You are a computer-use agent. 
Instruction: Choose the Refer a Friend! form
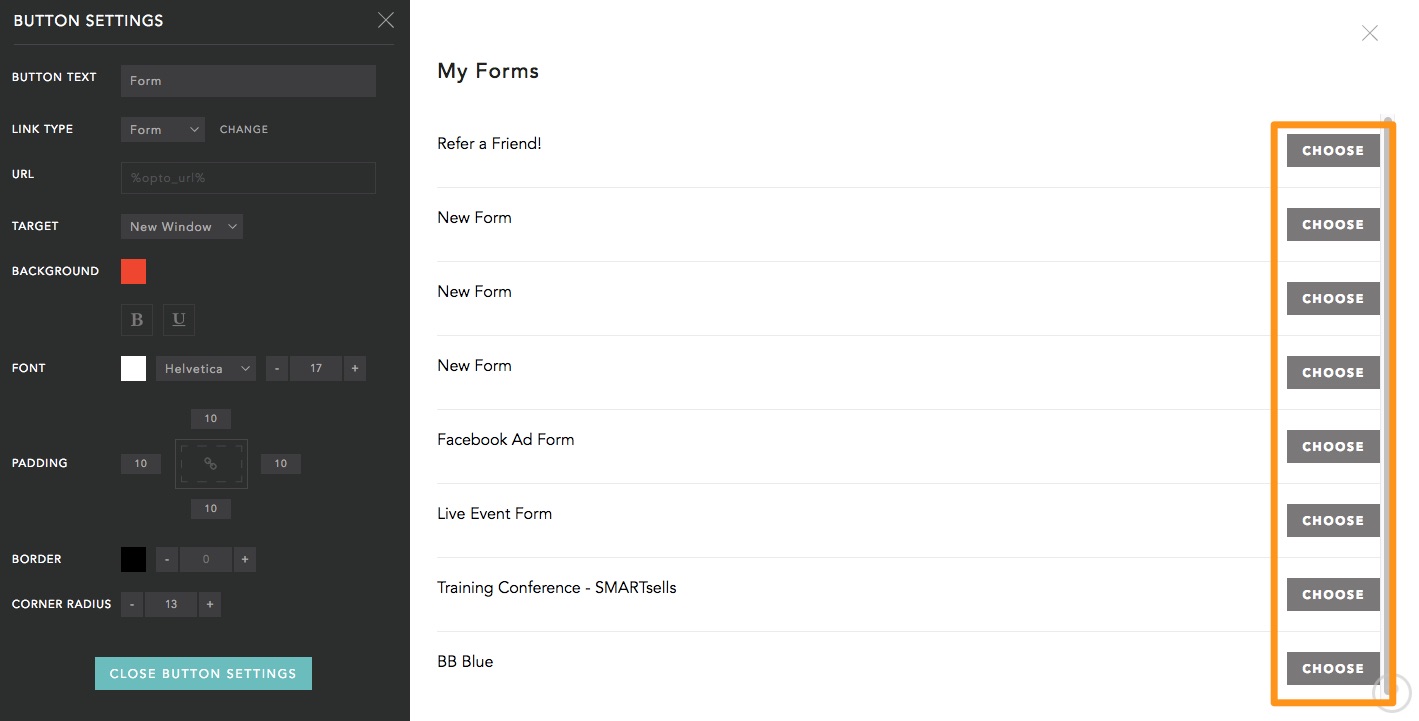pos(1333,151)
